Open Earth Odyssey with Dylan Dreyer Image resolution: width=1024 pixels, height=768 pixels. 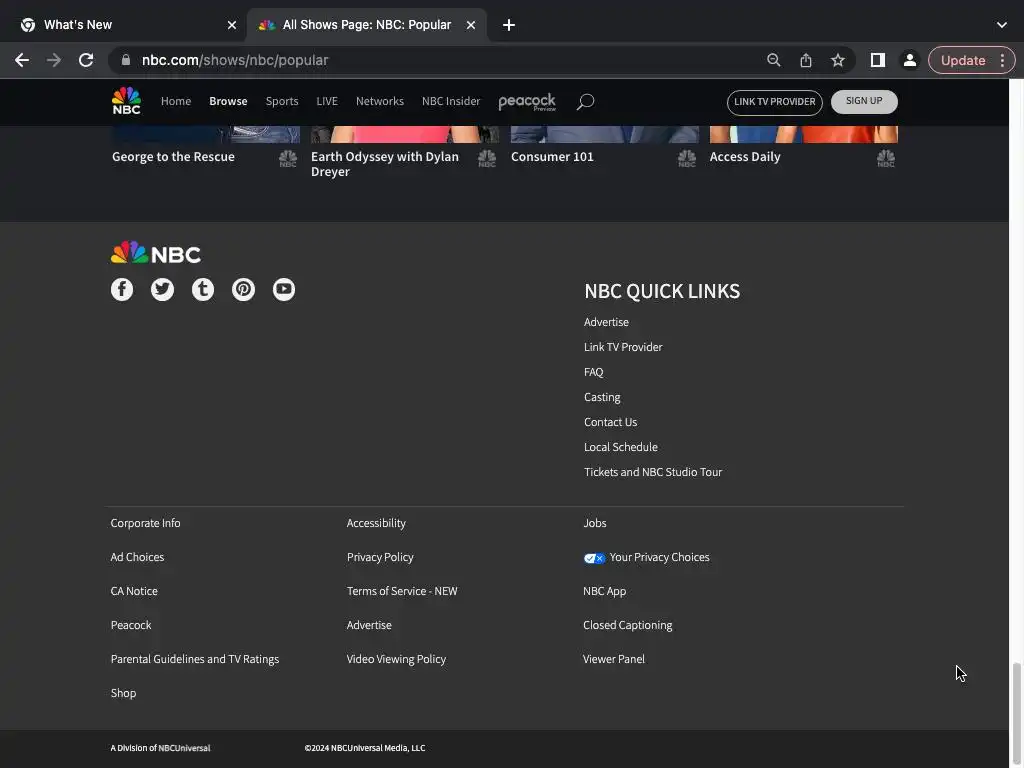coord(385,164)
